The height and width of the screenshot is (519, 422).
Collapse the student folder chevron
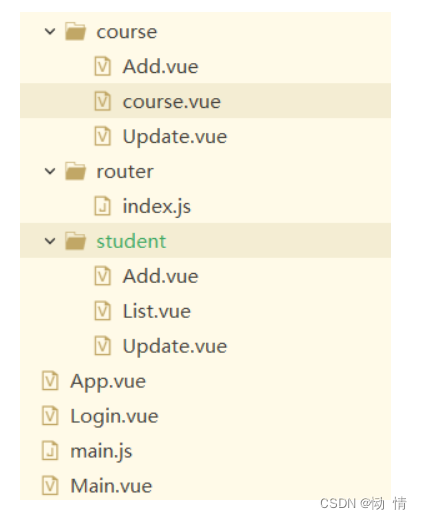pyautogui.click(x=50, y=241)
